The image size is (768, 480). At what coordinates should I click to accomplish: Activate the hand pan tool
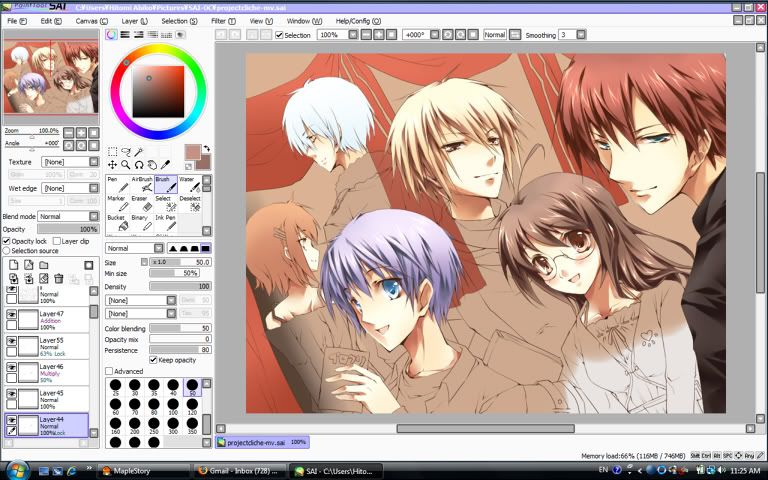pyautogui.click(x=152, y=165)
